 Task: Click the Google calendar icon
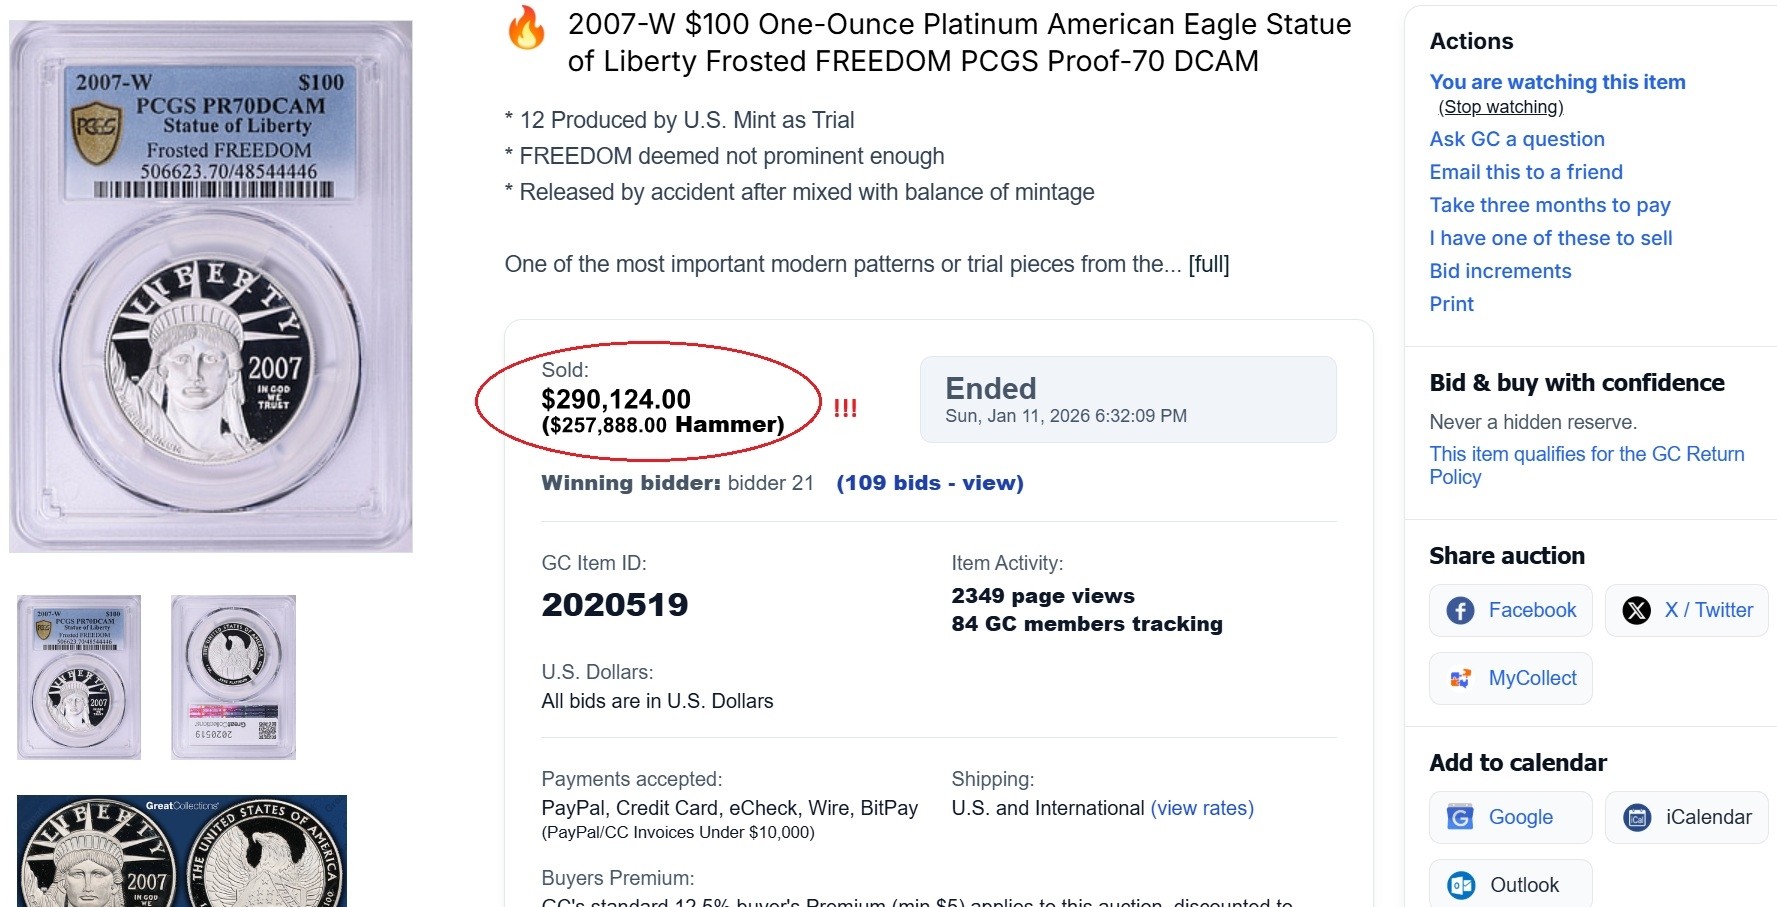click(x=1460, y=818)
